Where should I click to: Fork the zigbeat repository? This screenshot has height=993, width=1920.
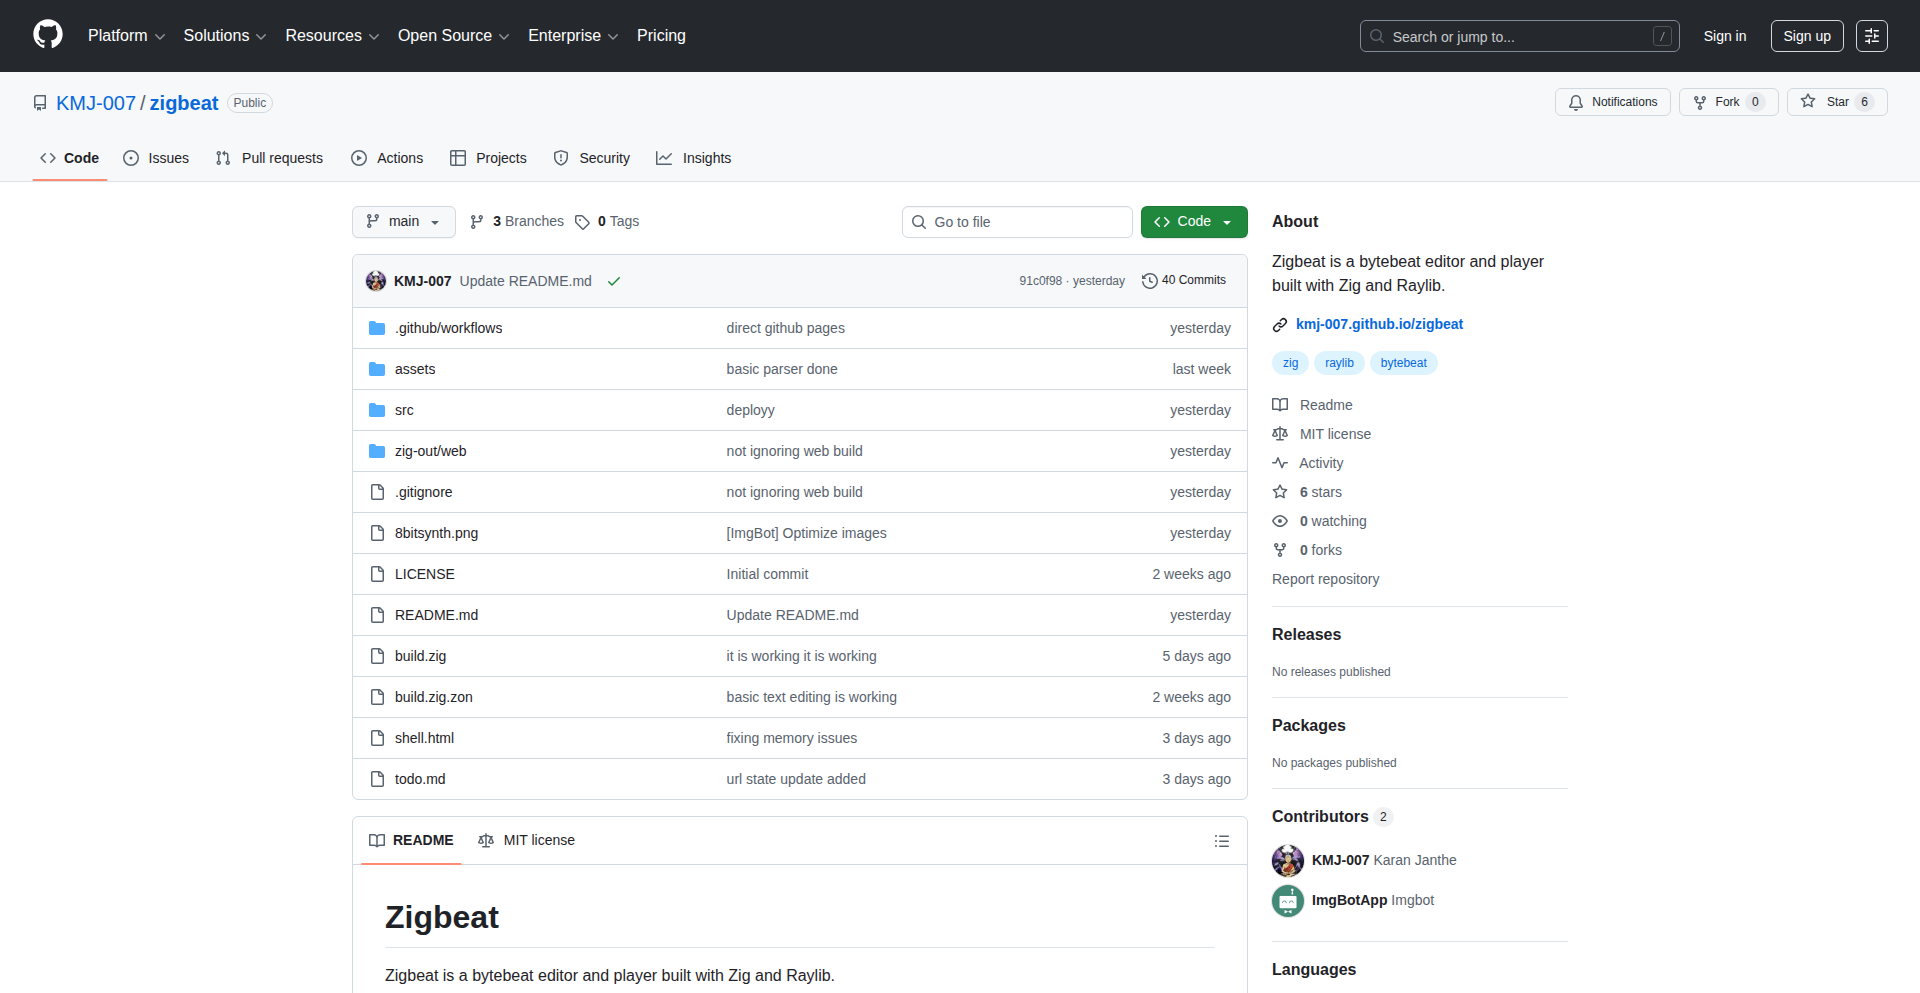(x=1728, y=102)
